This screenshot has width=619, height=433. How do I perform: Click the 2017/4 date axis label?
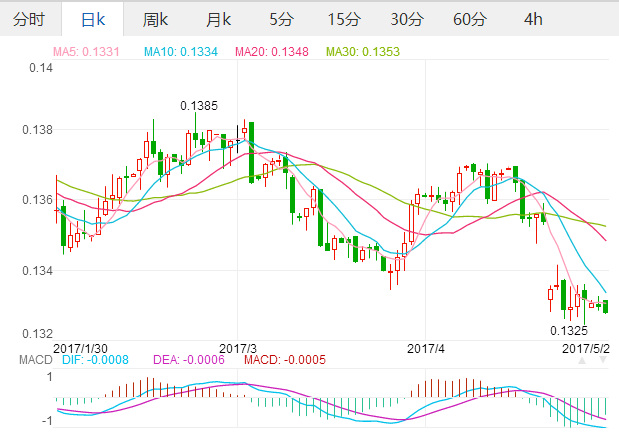click(426, 349)
